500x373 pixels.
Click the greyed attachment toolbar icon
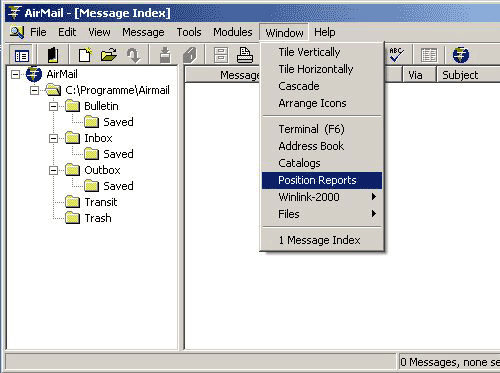tap(190, 55)
